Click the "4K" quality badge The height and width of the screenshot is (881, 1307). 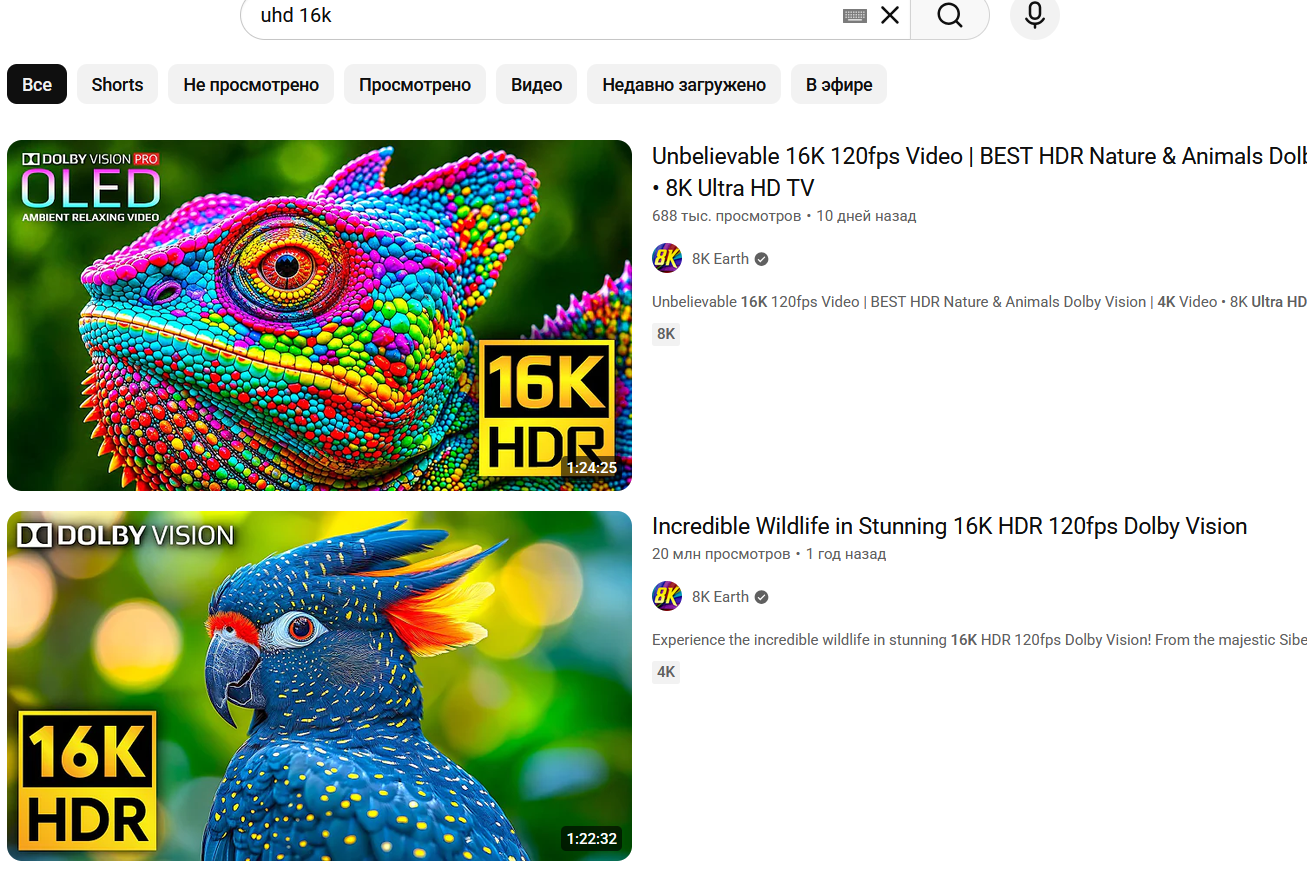coord(666,672)
